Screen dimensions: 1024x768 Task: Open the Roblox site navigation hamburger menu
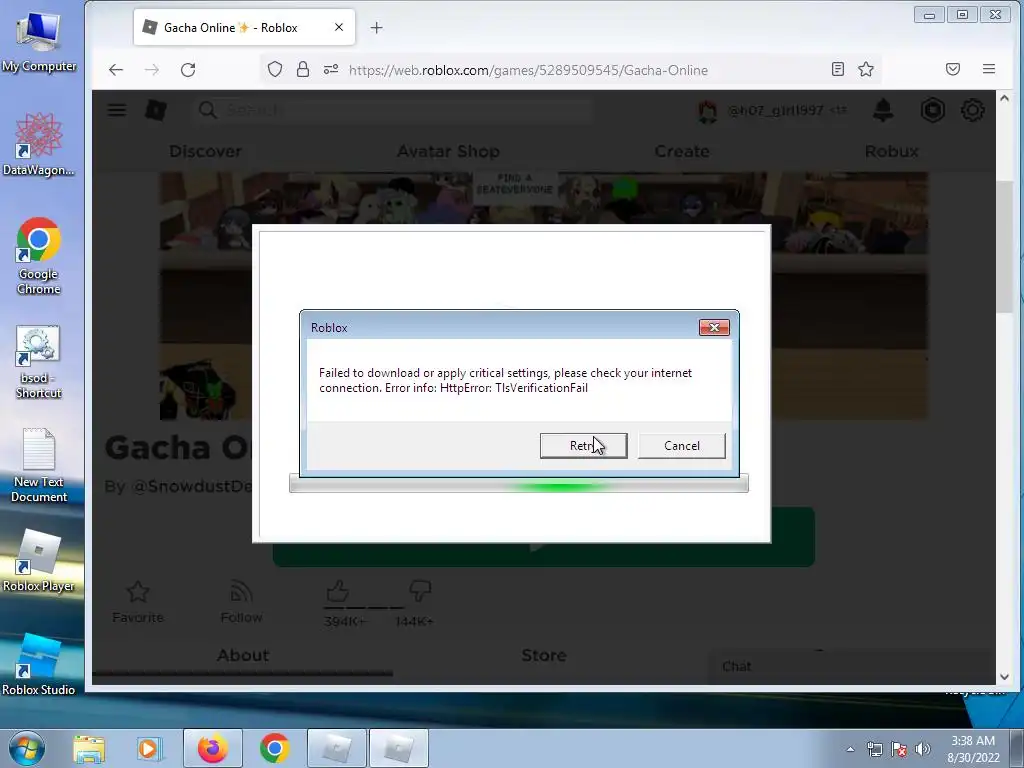117,110
